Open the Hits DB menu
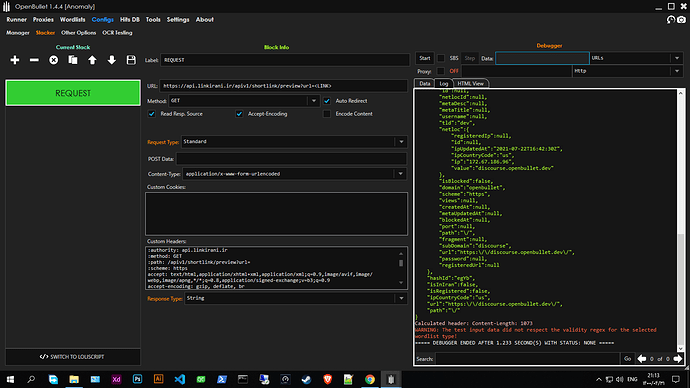Viewport: 690px width, 388px height. pyautogui.click(x=130, y=20)
